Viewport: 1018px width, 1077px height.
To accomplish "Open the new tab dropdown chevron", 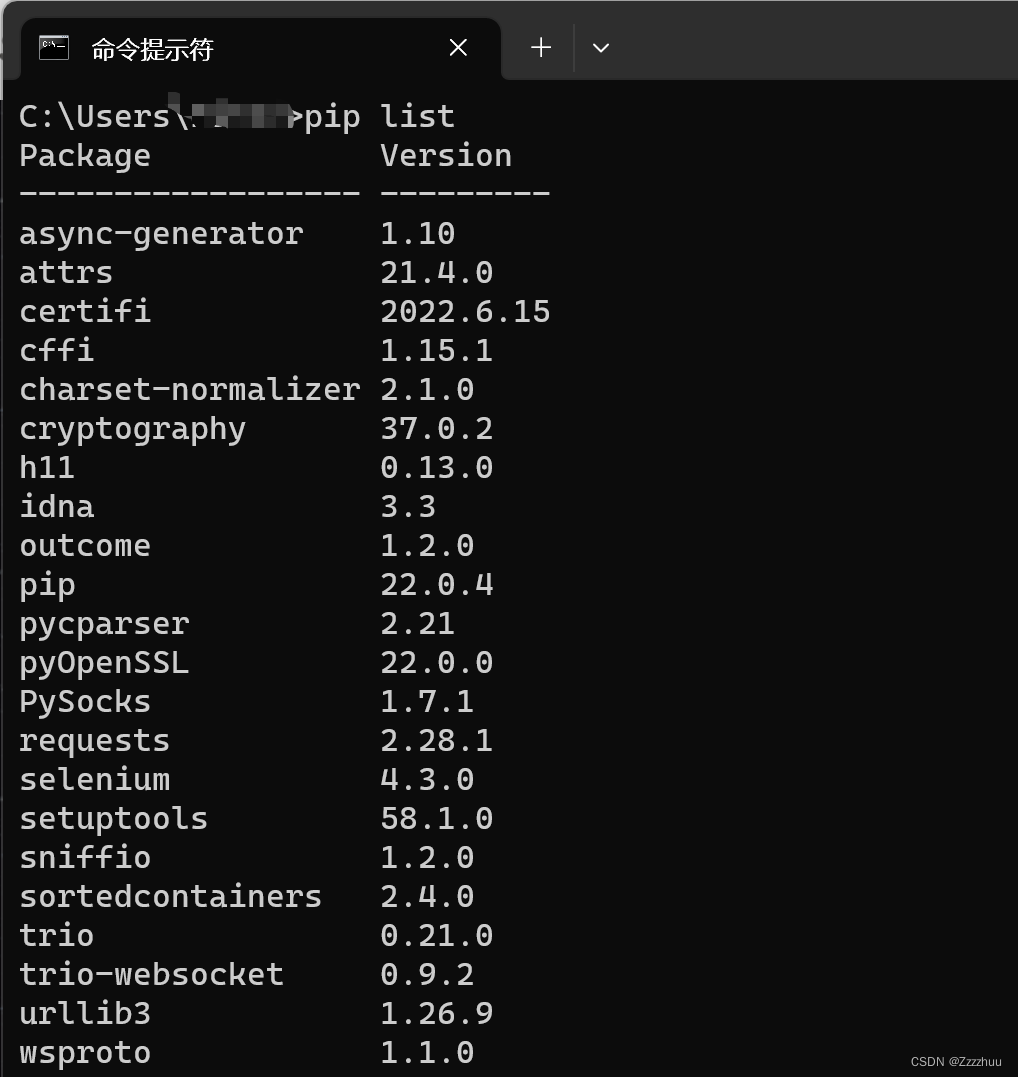I will point(601,47).
